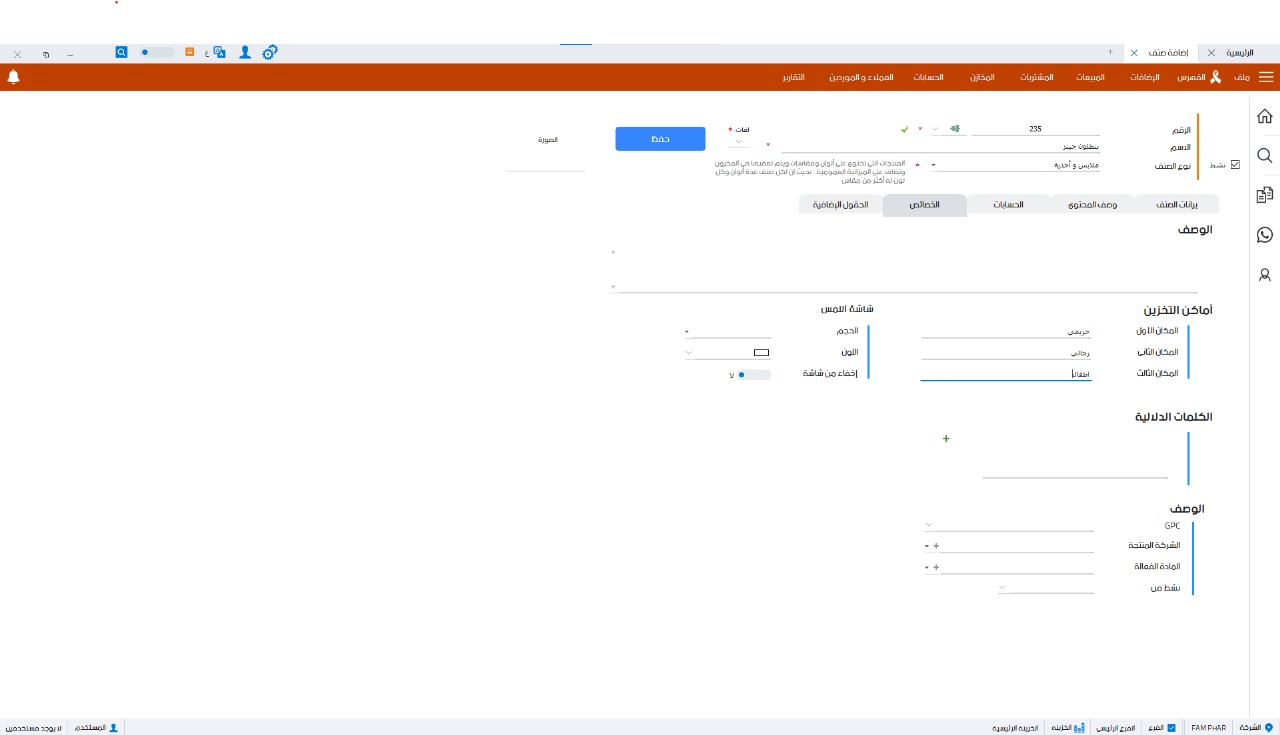Click the green plus to add keyword
Screen dimensions: 1280x735
[x=946, y=438]
